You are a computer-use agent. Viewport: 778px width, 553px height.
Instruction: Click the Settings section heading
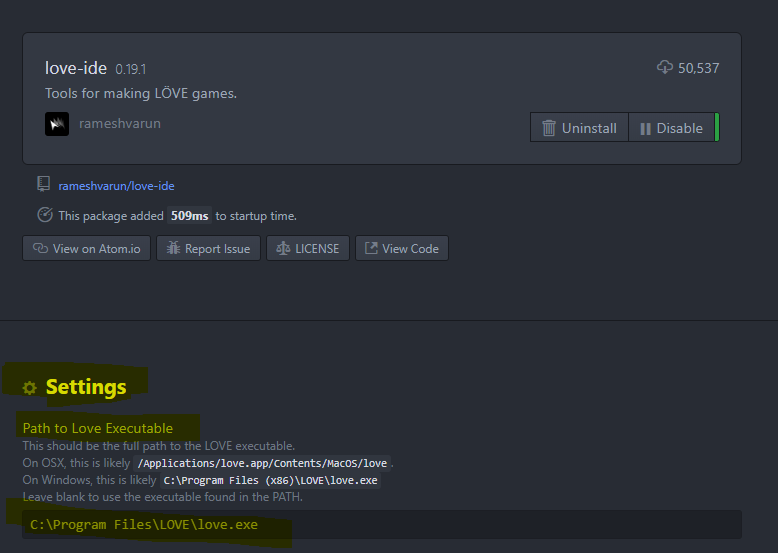(x=86, y=387)
